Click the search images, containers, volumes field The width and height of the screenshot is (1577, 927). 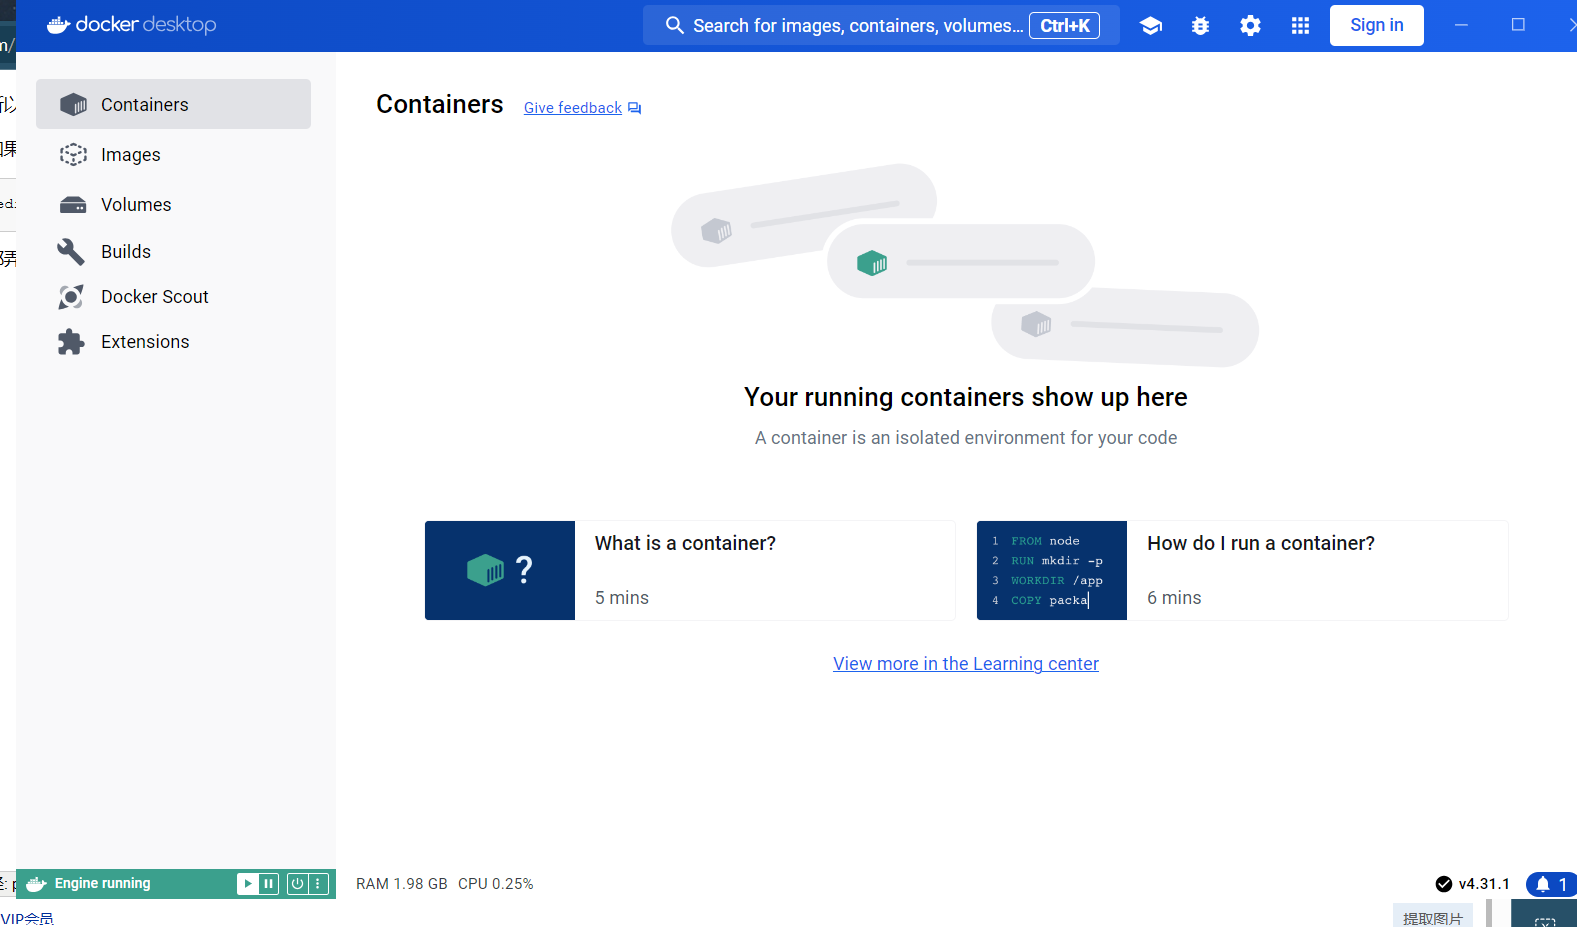(881, 26)
